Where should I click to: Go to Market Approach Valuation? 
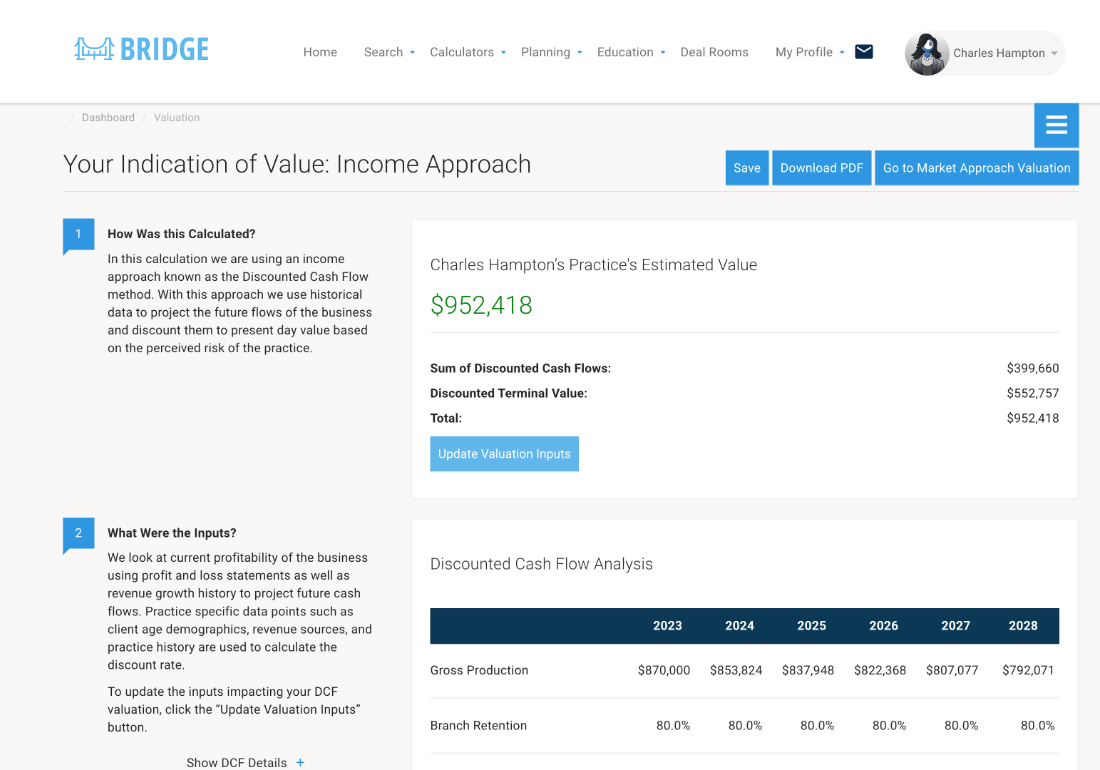[x=976, y=168]
